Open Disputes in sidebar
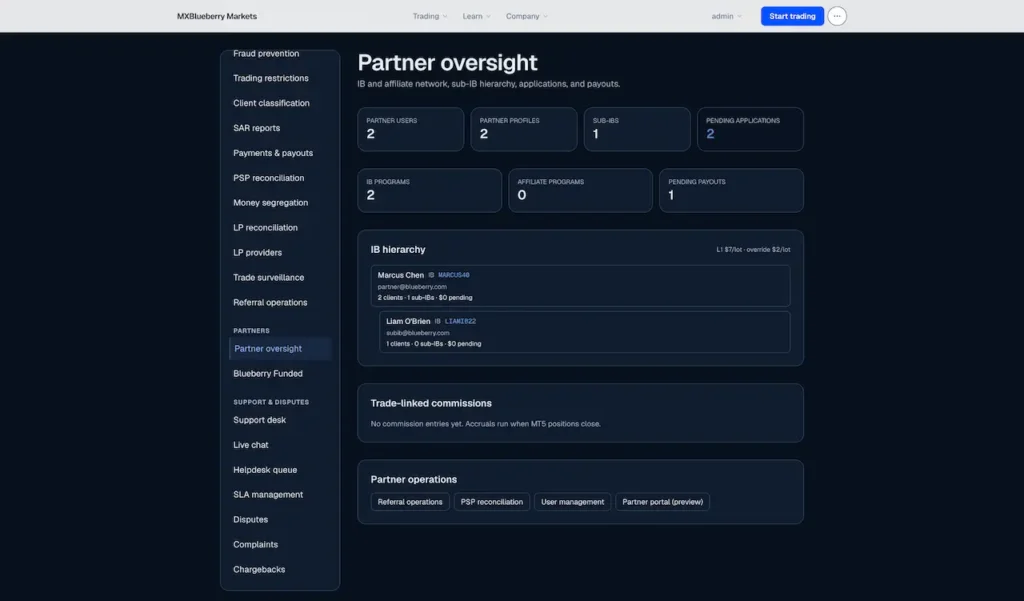The image size is (1024, 601). click(250, 519)
